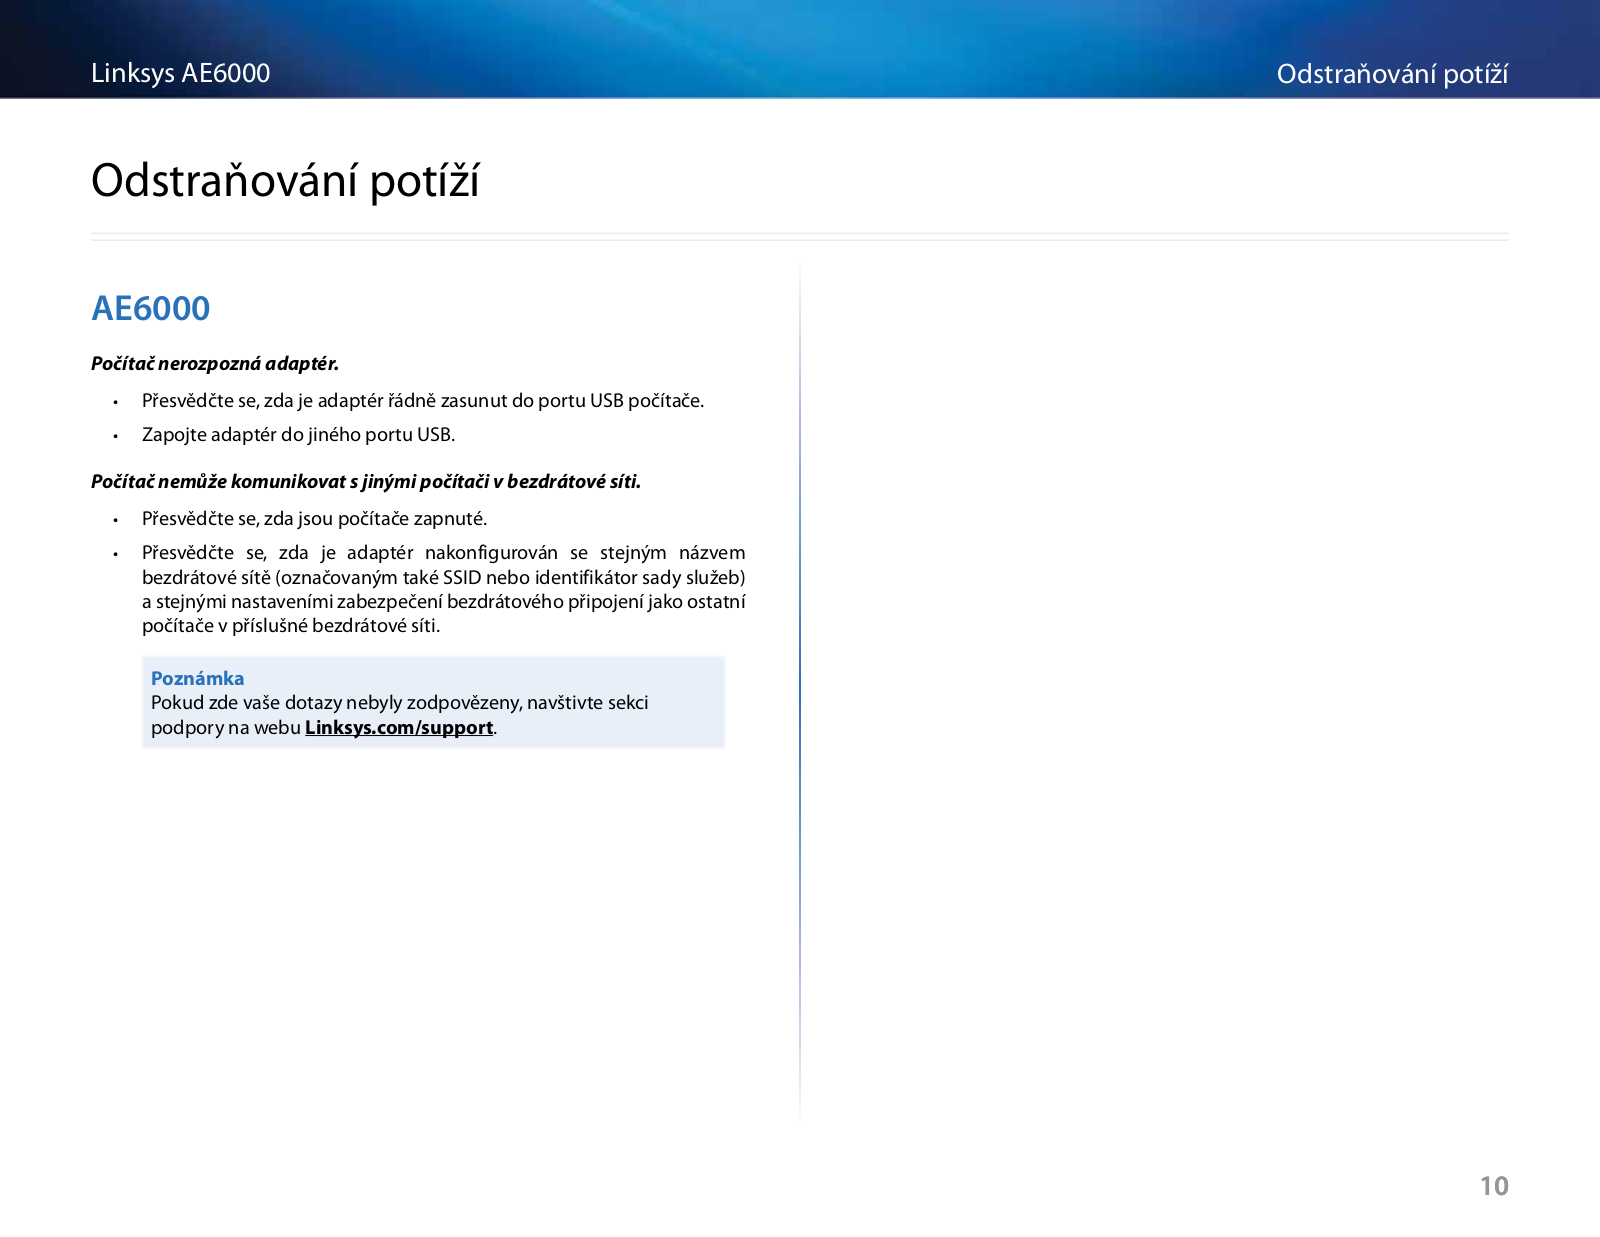Image resolution: width=1600 pixels, height=1237 pixels.
Task: Click the 'Odstraňování potíží' header at top right
Action: 1392,74
